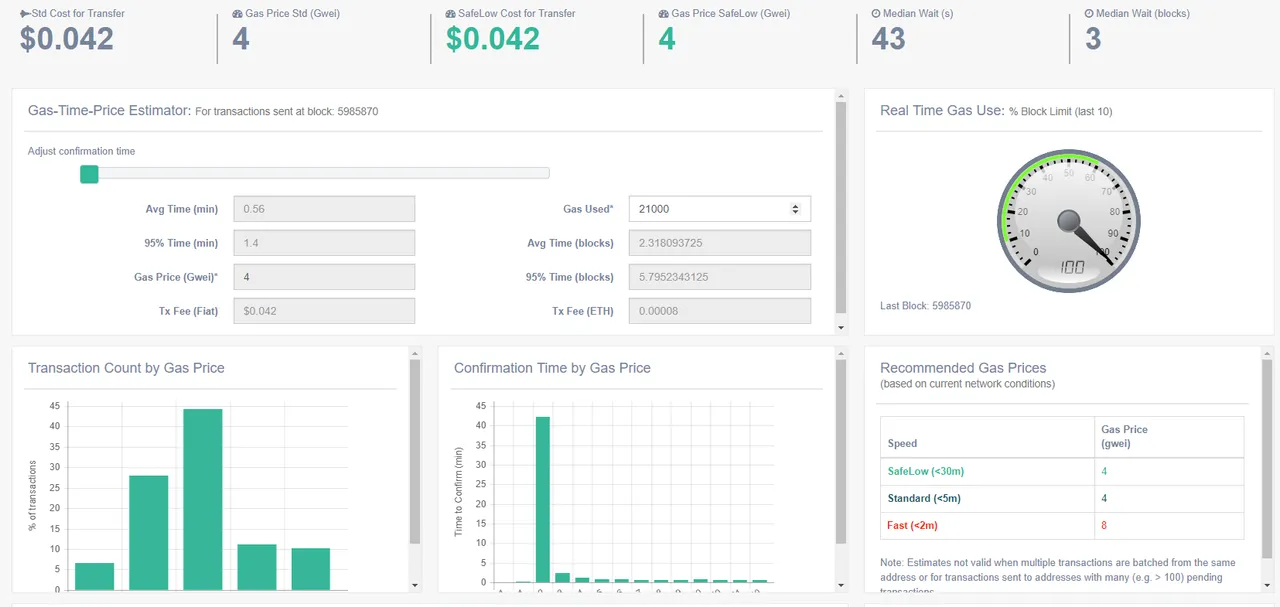Click the Gas Price (Gwei) input field

pyautogui.click(x=324, y=277)
